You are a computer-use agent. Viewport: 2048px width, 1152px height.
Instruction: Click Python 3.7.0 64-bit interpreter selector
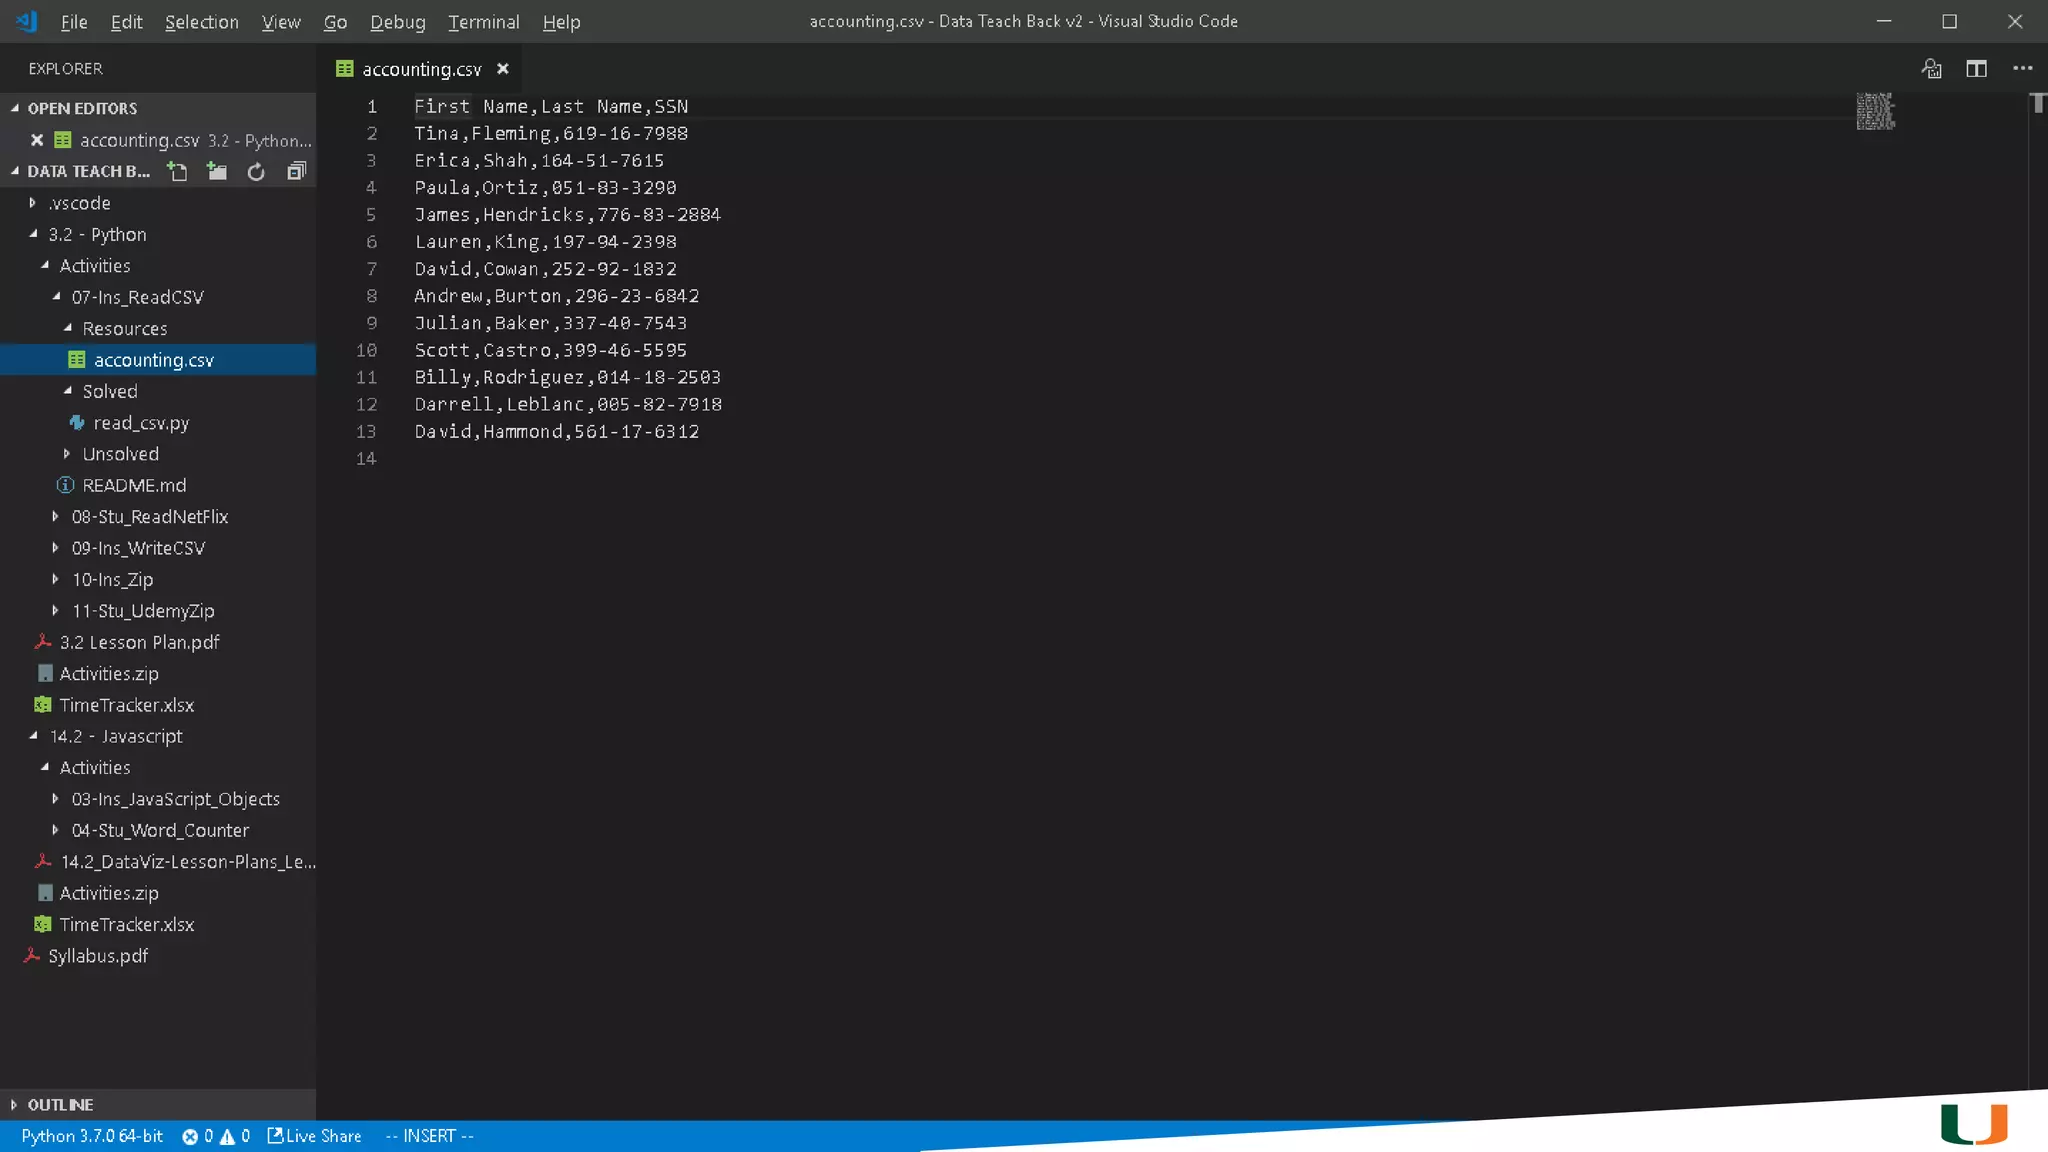(92, 1136)
